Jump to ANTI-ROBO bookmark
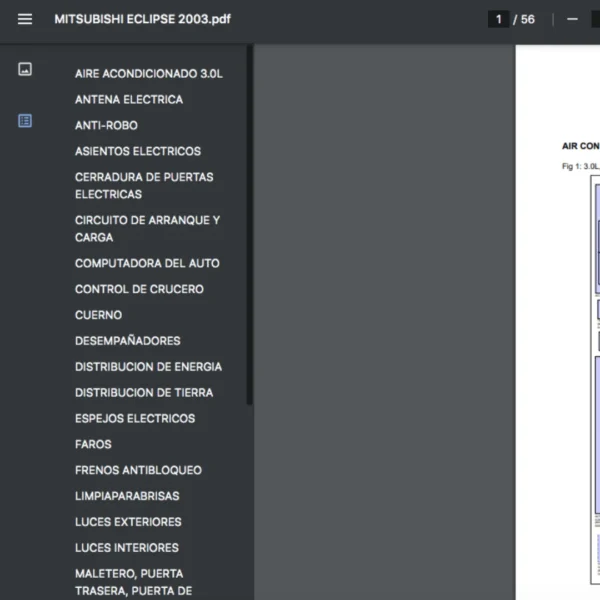This screenshot has width=600, height=600. 106,126
